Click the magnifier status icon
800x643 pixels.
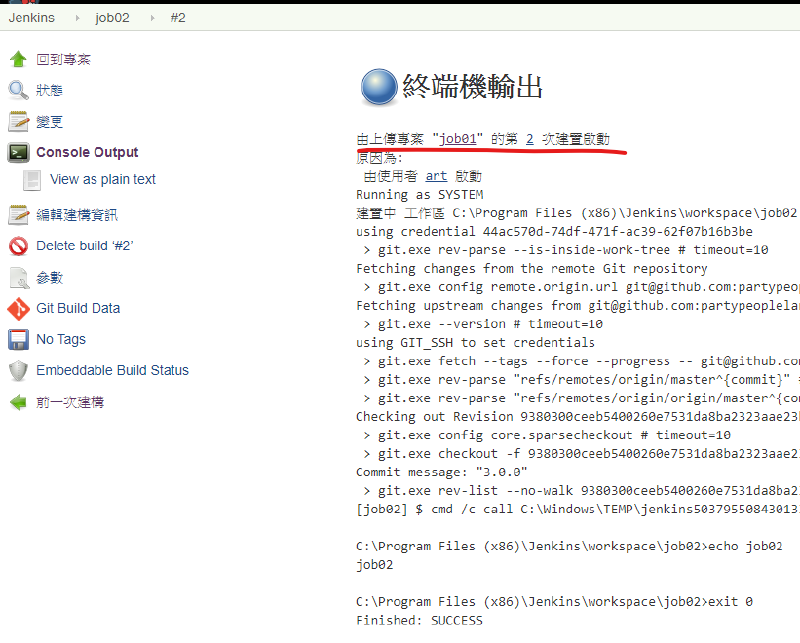(18, 90)
